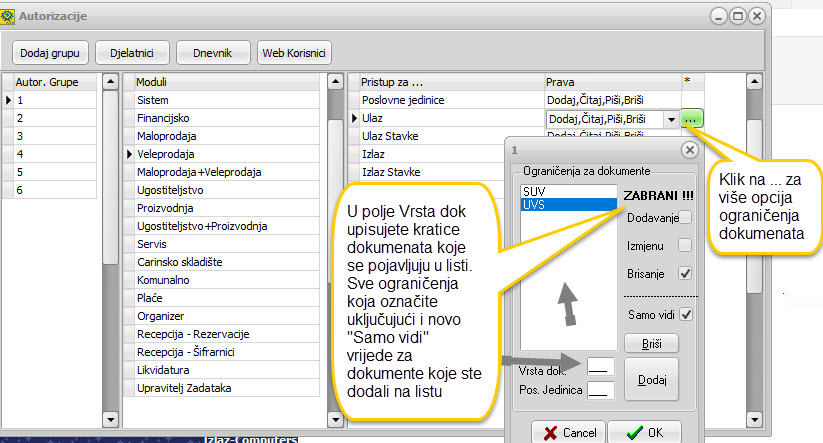Click the Vrsta dok input field
The image size is (823, 443).
tap(601, 369)
